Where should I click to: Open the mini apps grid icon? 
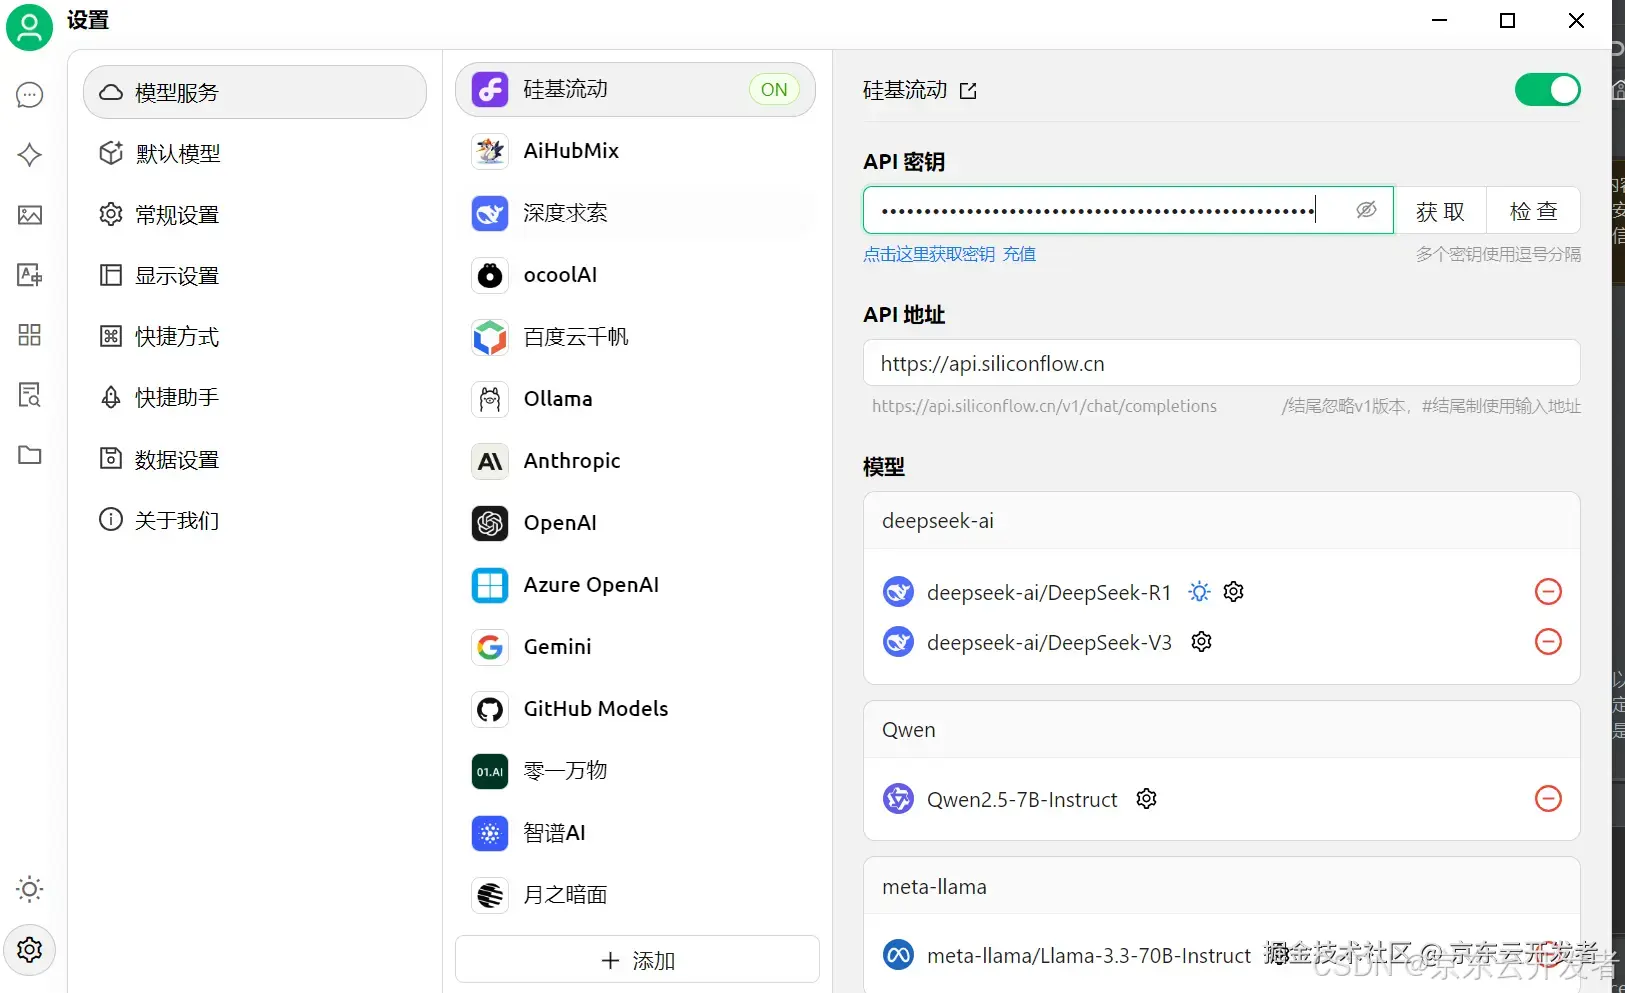click(30, 335)
